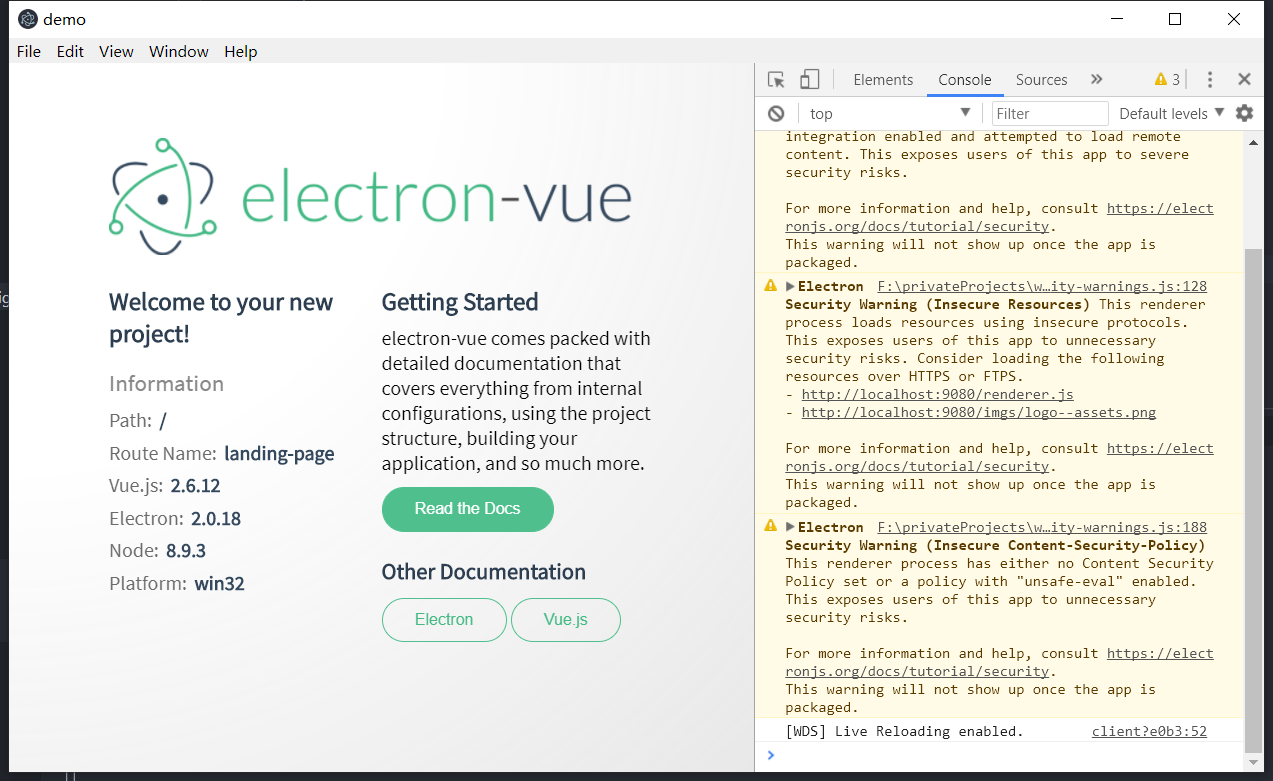Image resolution: width=1273 pixels, height=781 pixels.
Task: Click warning icon of Insecure Content-Security-Policy message
Action: click(x=770, y=526)
